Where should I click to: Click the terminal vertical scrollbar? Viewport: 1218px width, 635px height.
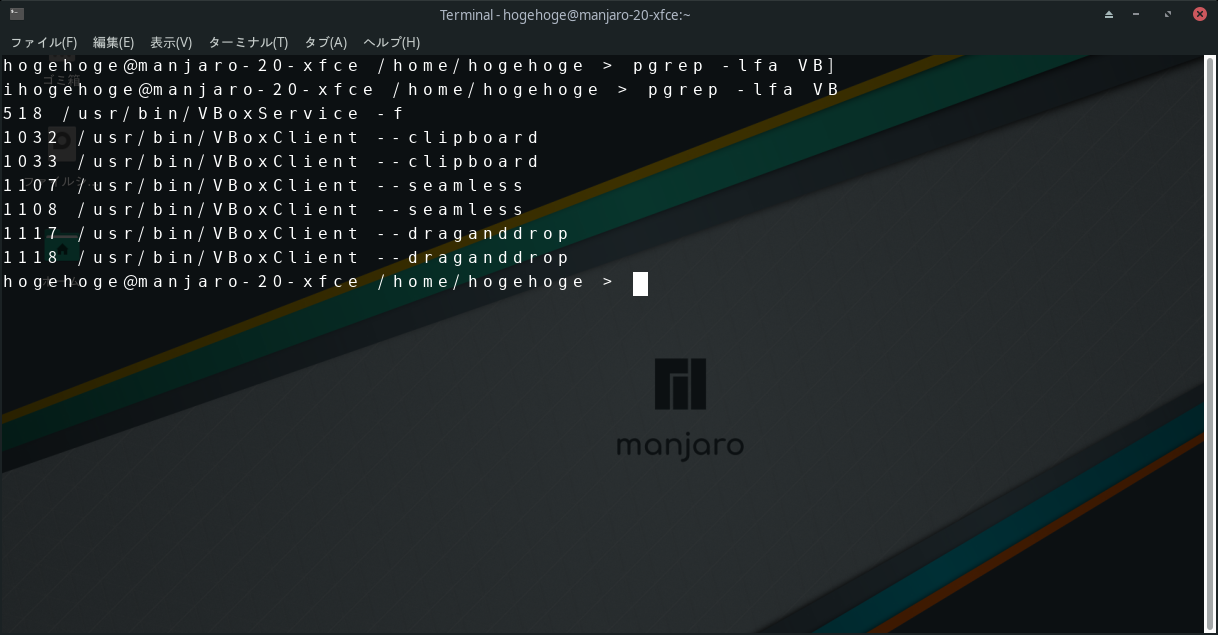(1209, 343)
